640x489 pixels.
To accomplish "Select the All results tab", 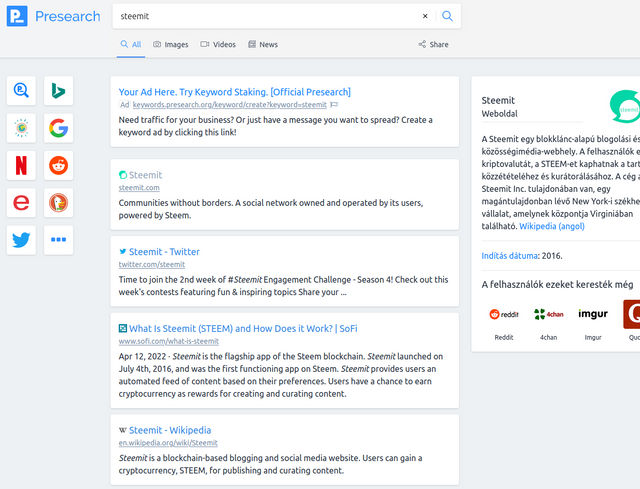I will pyautogui.click(x=131, y=44).
